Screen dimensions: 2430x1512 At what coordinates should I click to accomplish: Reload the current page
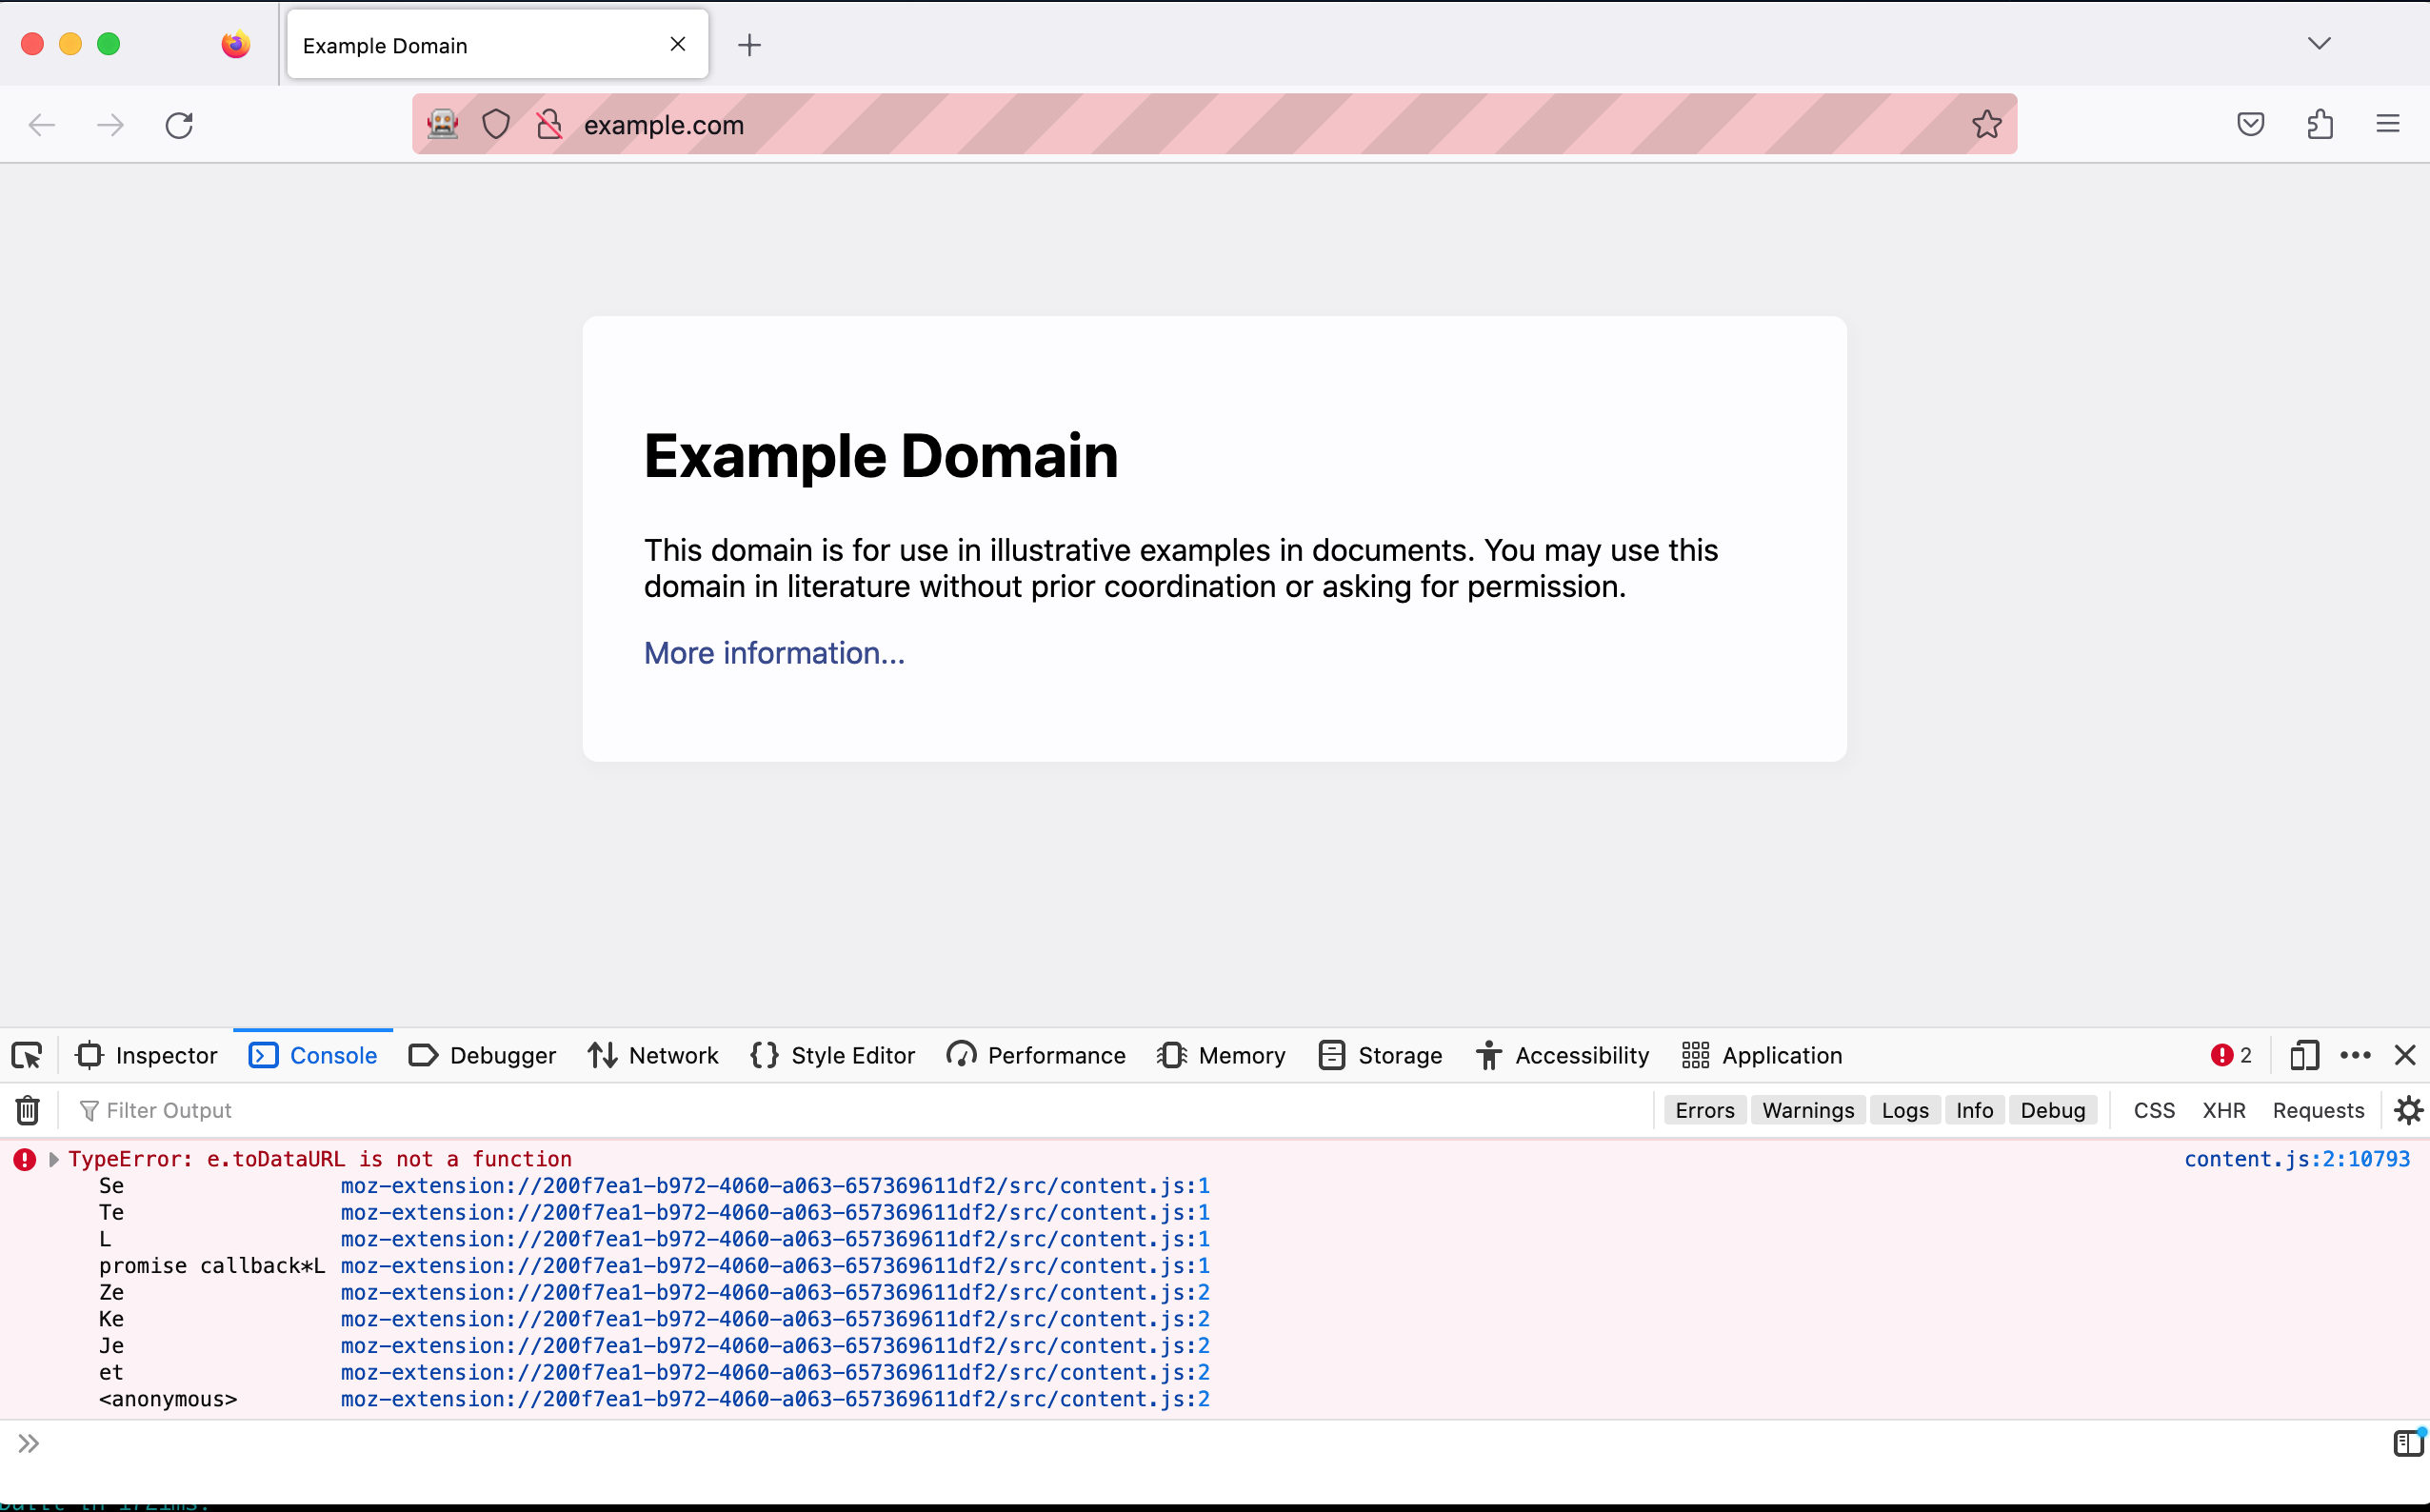point(179,125)
